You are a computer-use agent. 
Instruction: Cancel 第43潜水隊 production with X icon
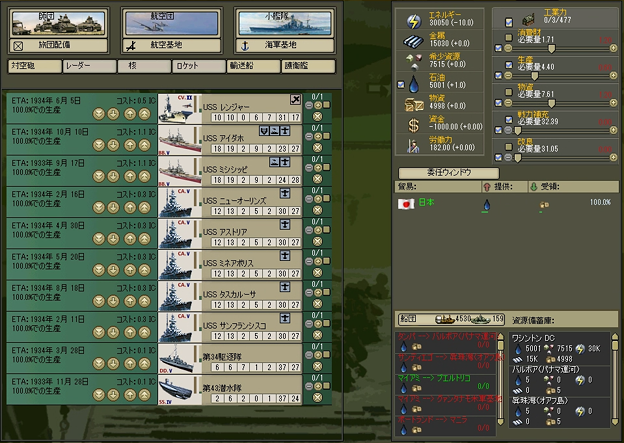tap(318, 397)
